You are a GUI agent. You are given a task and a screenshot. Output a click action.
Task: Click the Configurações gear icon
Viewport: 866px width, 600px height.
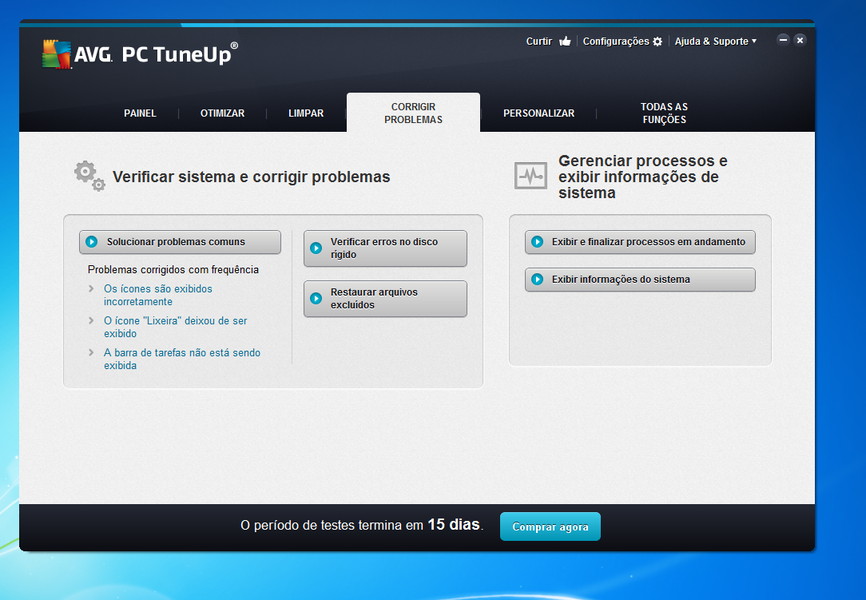tap(657, 41)
